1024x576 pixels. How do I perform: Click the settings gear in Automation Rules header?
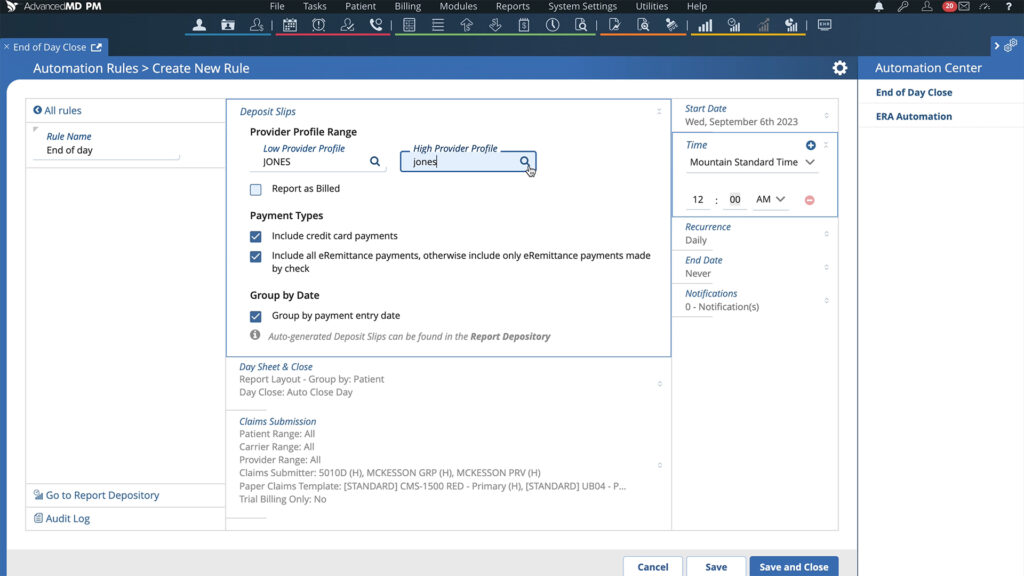[839, 68]
